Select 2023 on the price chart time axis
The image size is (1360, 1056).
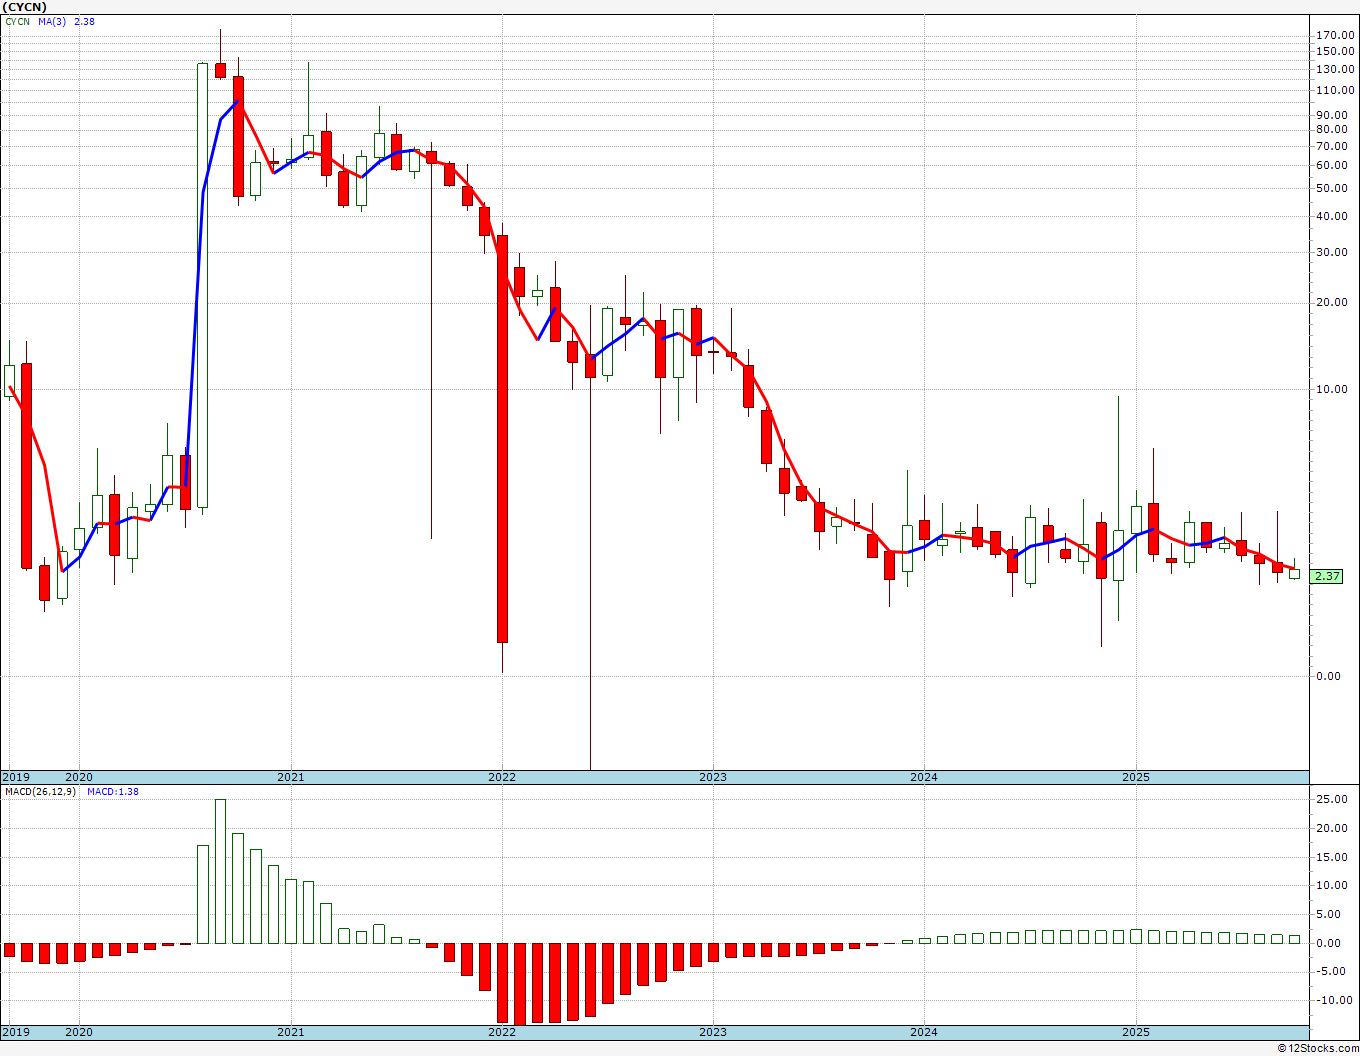(x=713, y=777)
